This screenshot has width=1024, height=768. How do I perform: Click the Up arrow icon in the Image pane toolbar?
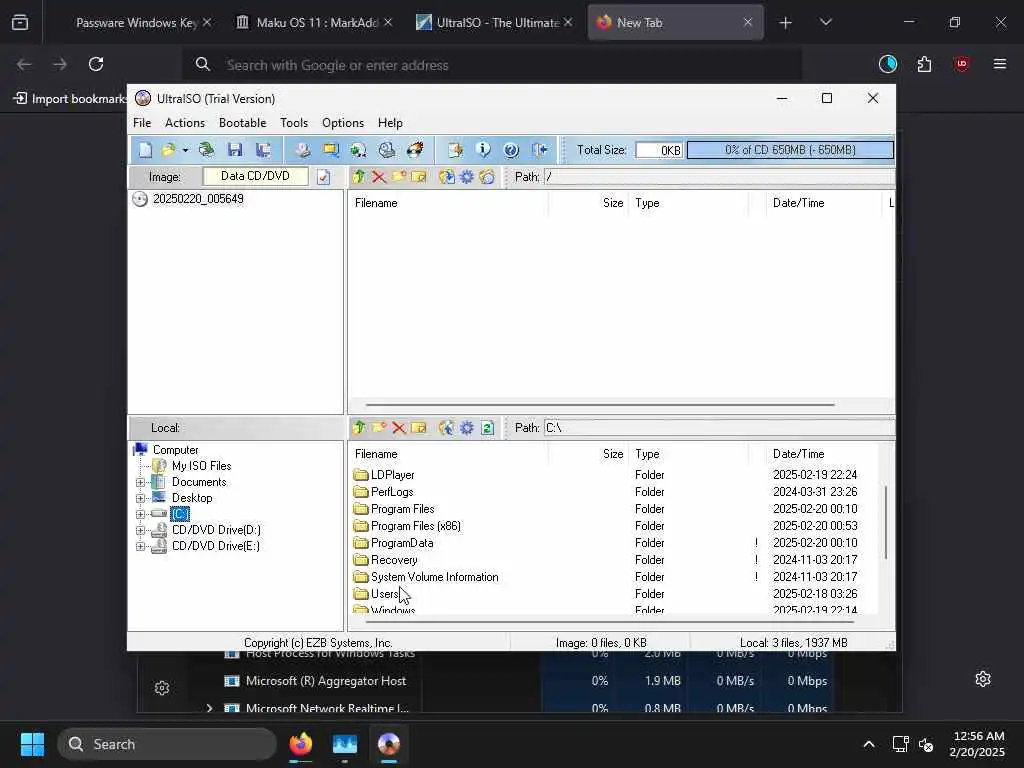(x=359, y=177)
